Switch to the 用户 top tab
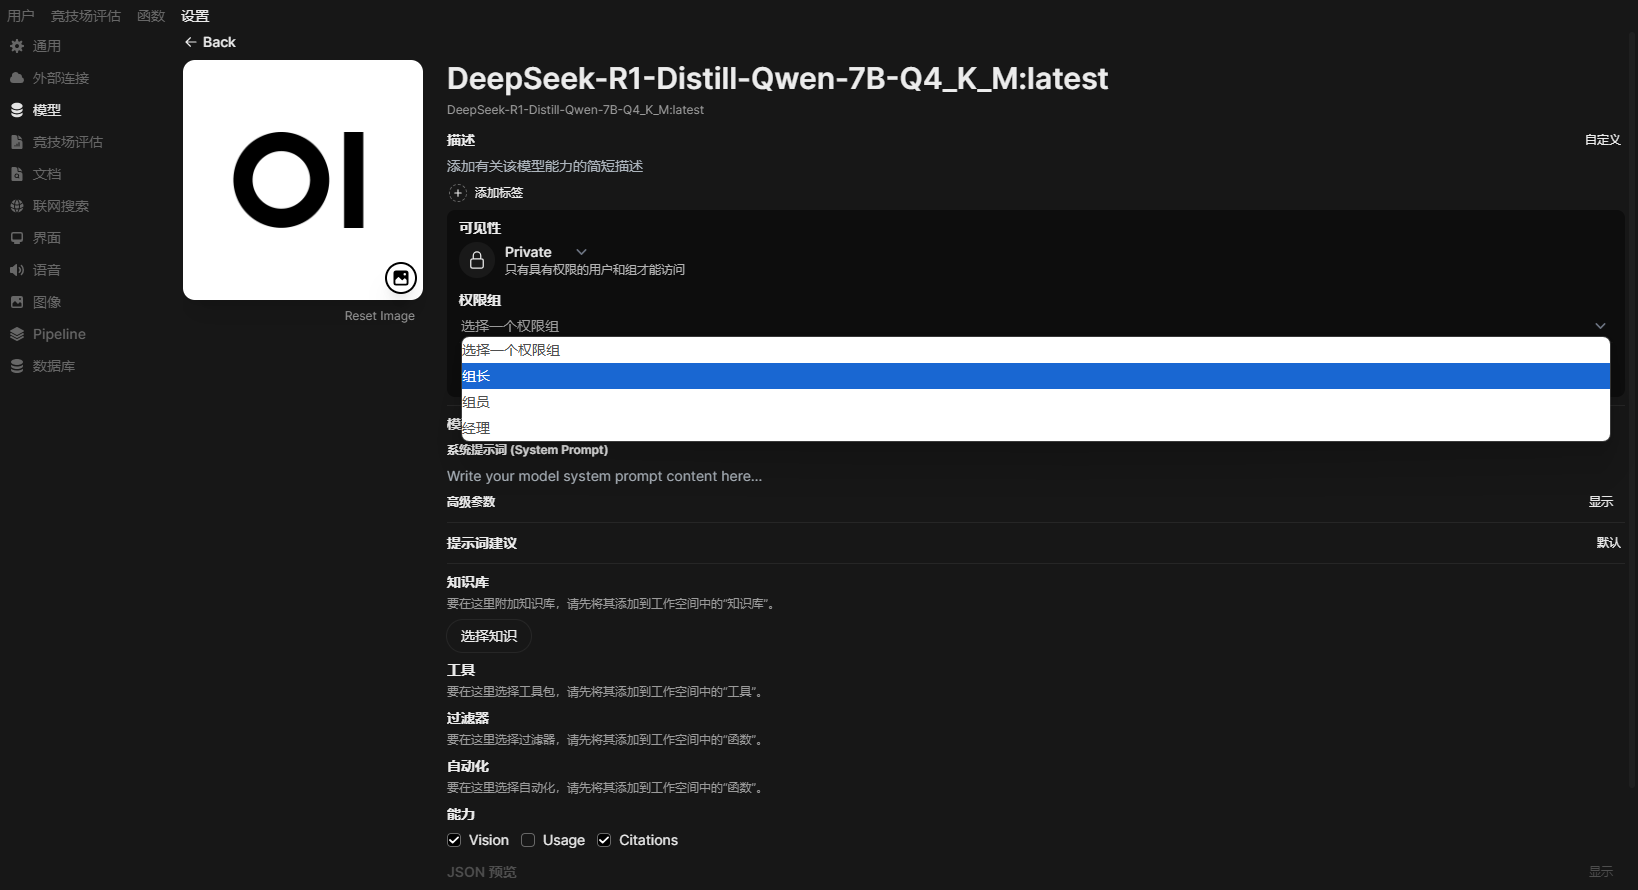 pyautogui.click(x=21, y=16)
